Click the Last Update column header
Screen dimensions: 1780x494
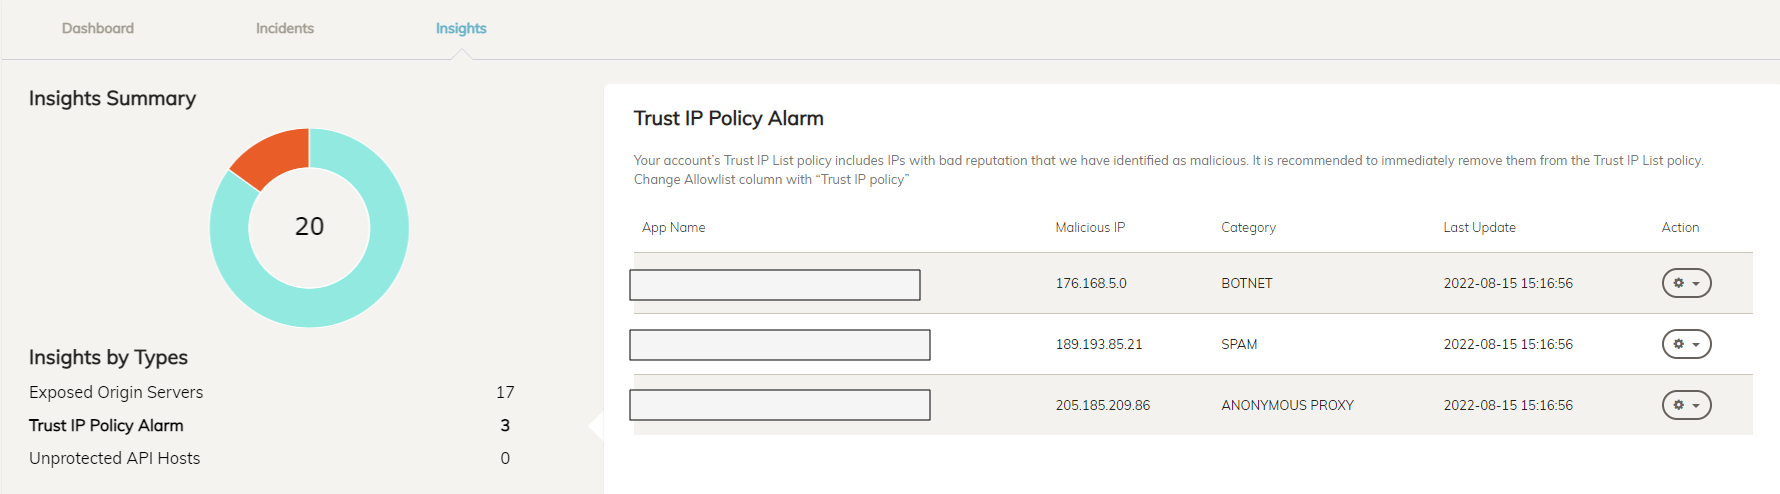[1479, 227]
